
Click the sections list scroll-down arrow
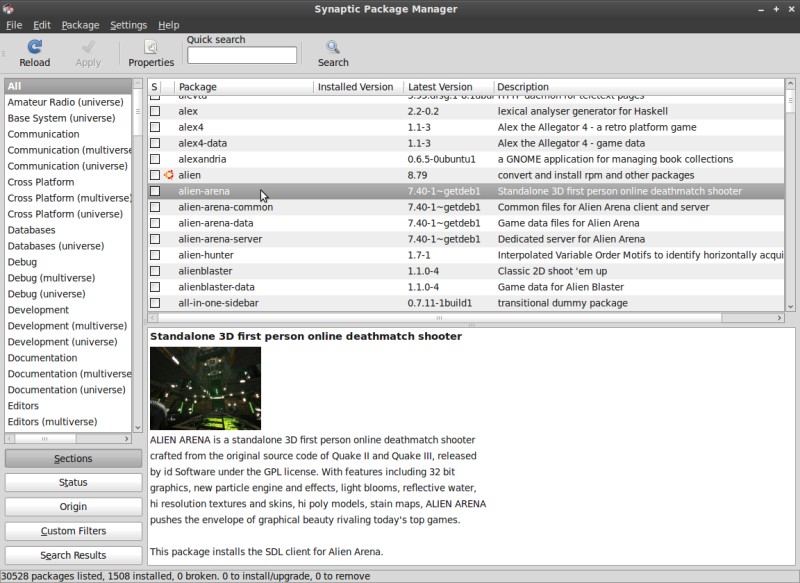point(137,428)
